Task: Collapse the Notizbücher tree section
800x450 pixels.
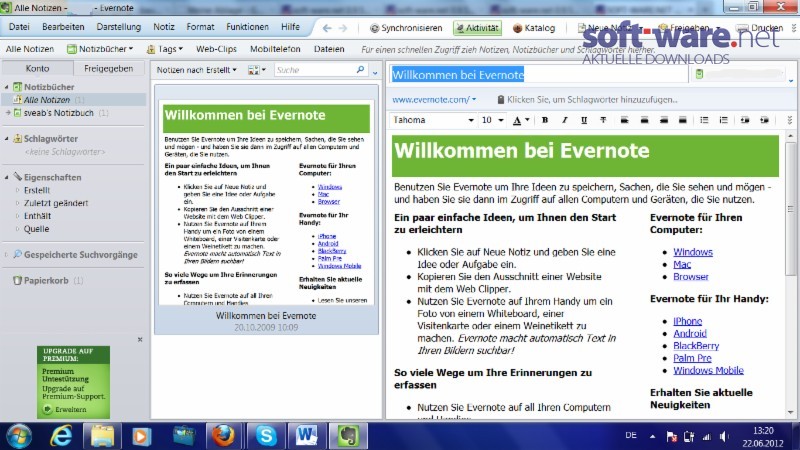Action: click(x=7, y=87)
